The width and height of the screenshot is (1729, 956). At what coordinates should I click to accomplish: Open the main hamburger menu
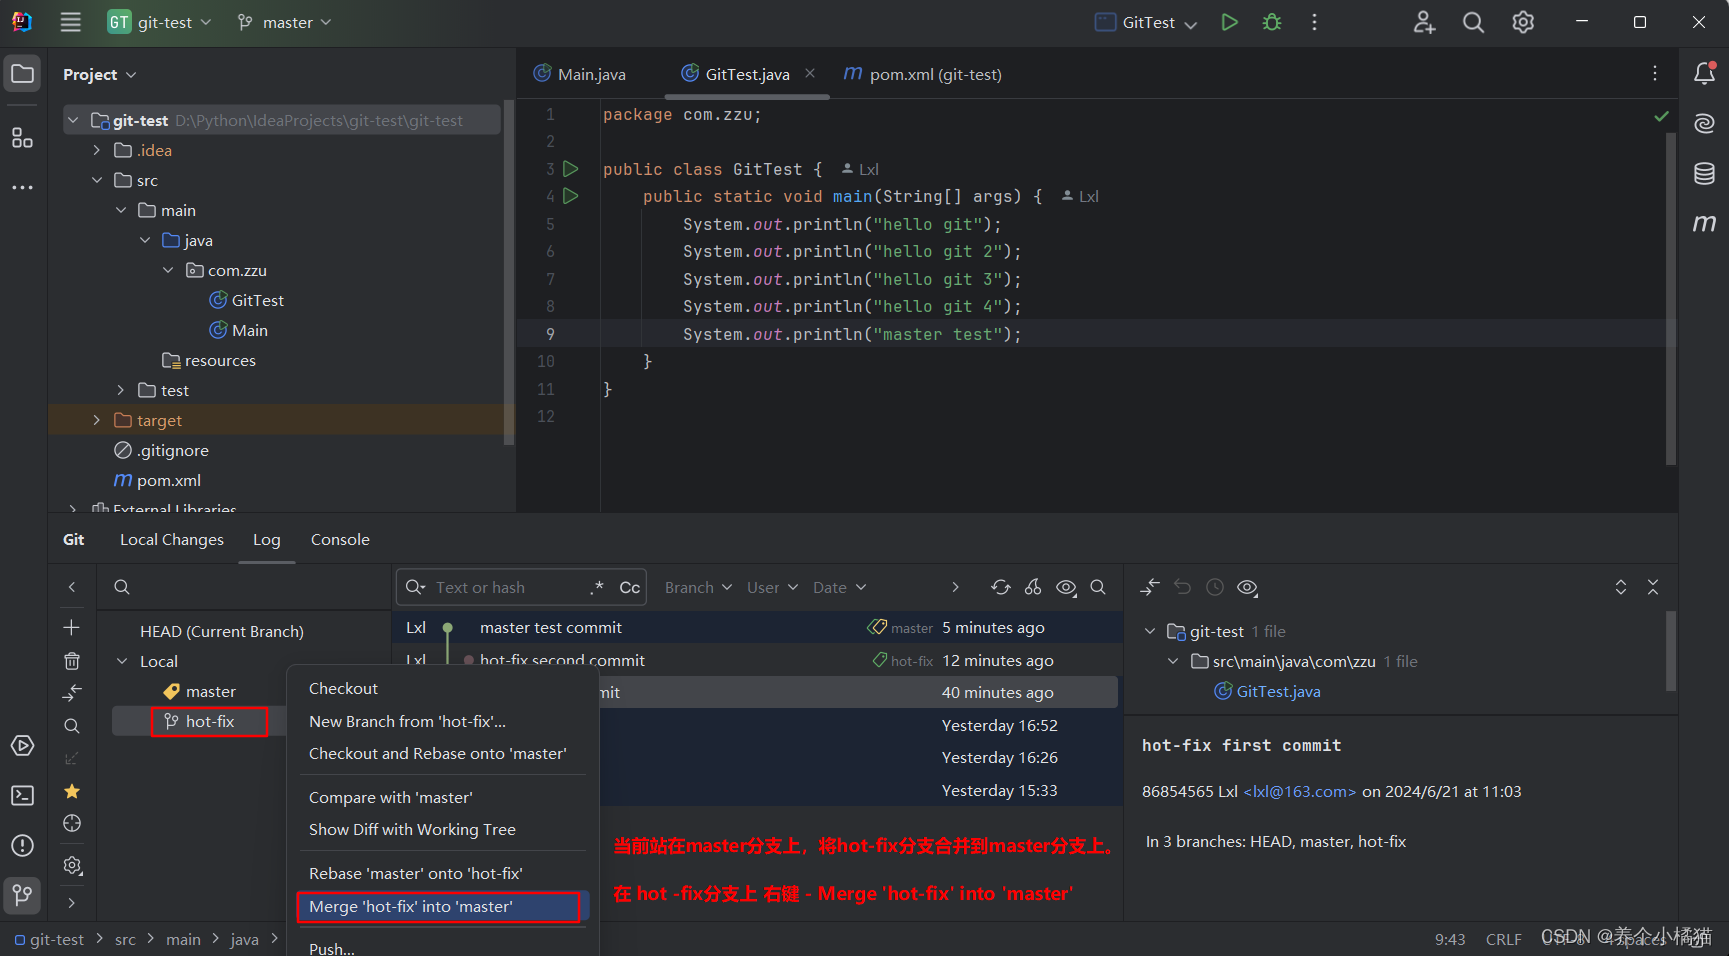tap(70, 22)
